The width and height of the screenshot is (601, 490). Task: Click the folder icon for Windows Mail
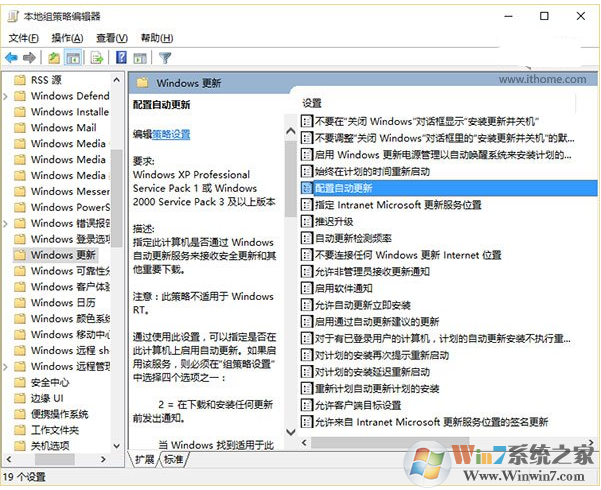click(x=20, y=128)
